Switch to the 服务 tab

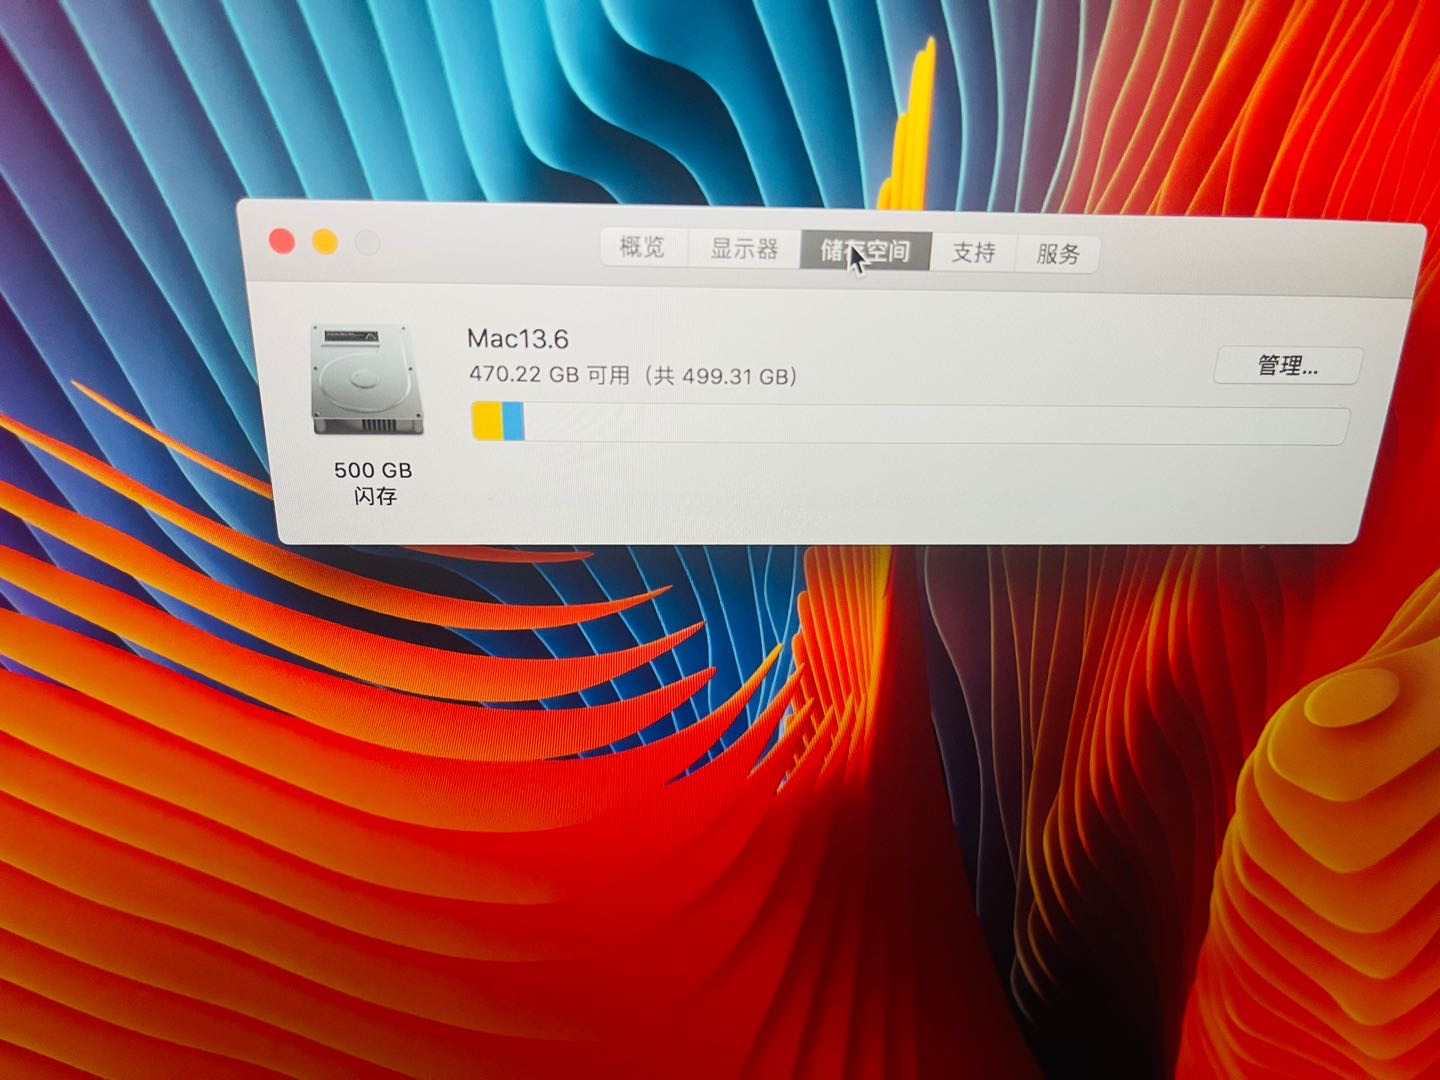click(x=1058, y=254)
